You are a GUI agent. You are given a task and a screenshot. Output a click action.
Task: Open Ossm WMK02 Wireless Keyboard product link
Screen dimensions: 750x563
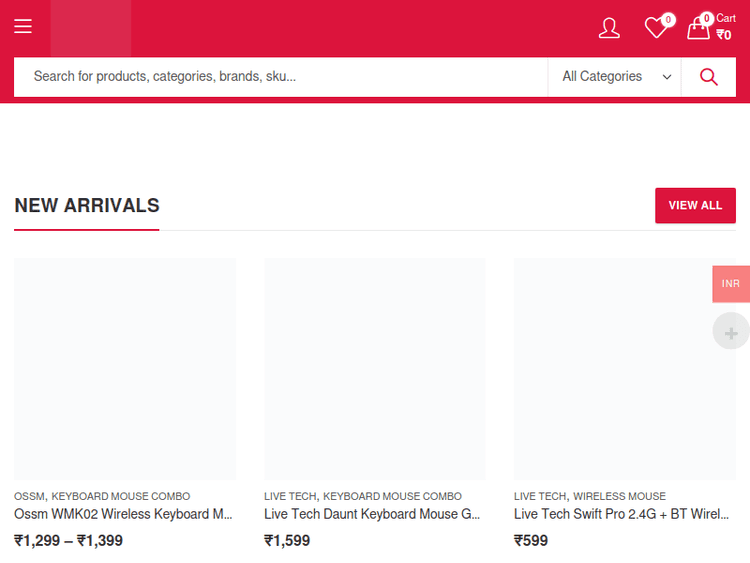123,514
